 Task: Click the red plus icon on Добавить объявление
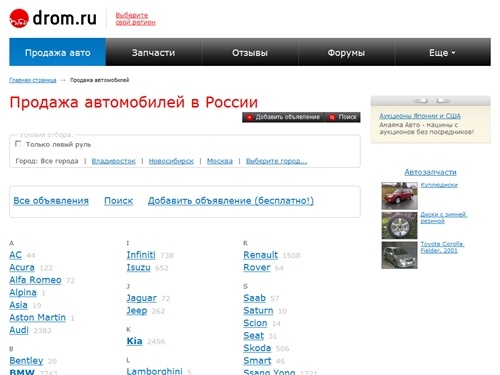249,117
